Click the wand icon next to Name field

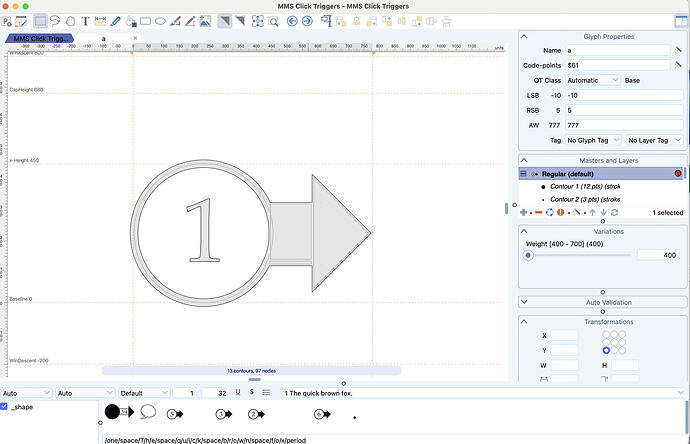tap(678, 50)
